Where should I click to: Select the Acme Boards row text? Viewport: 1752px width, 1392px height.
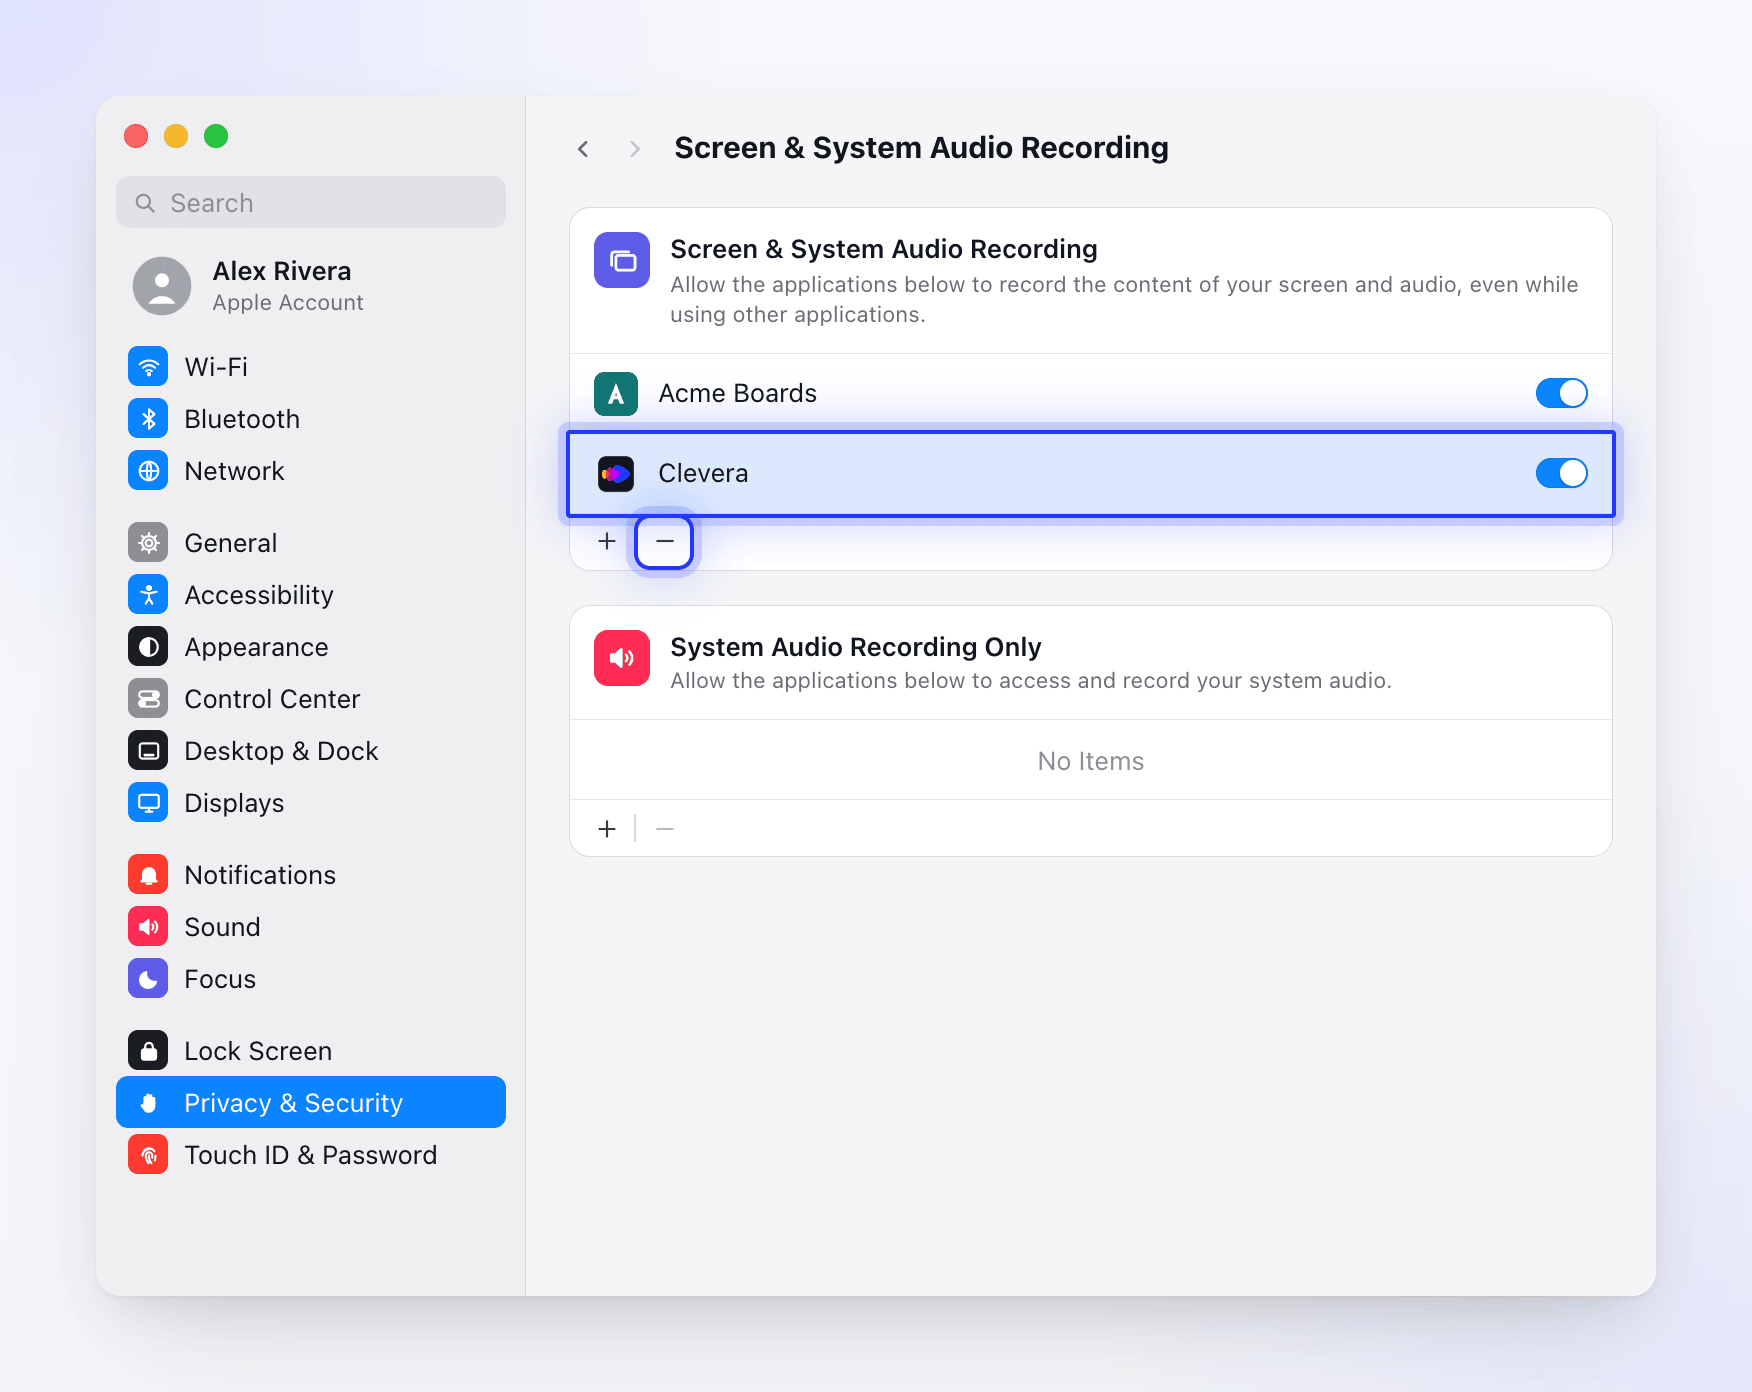[738, 393]
